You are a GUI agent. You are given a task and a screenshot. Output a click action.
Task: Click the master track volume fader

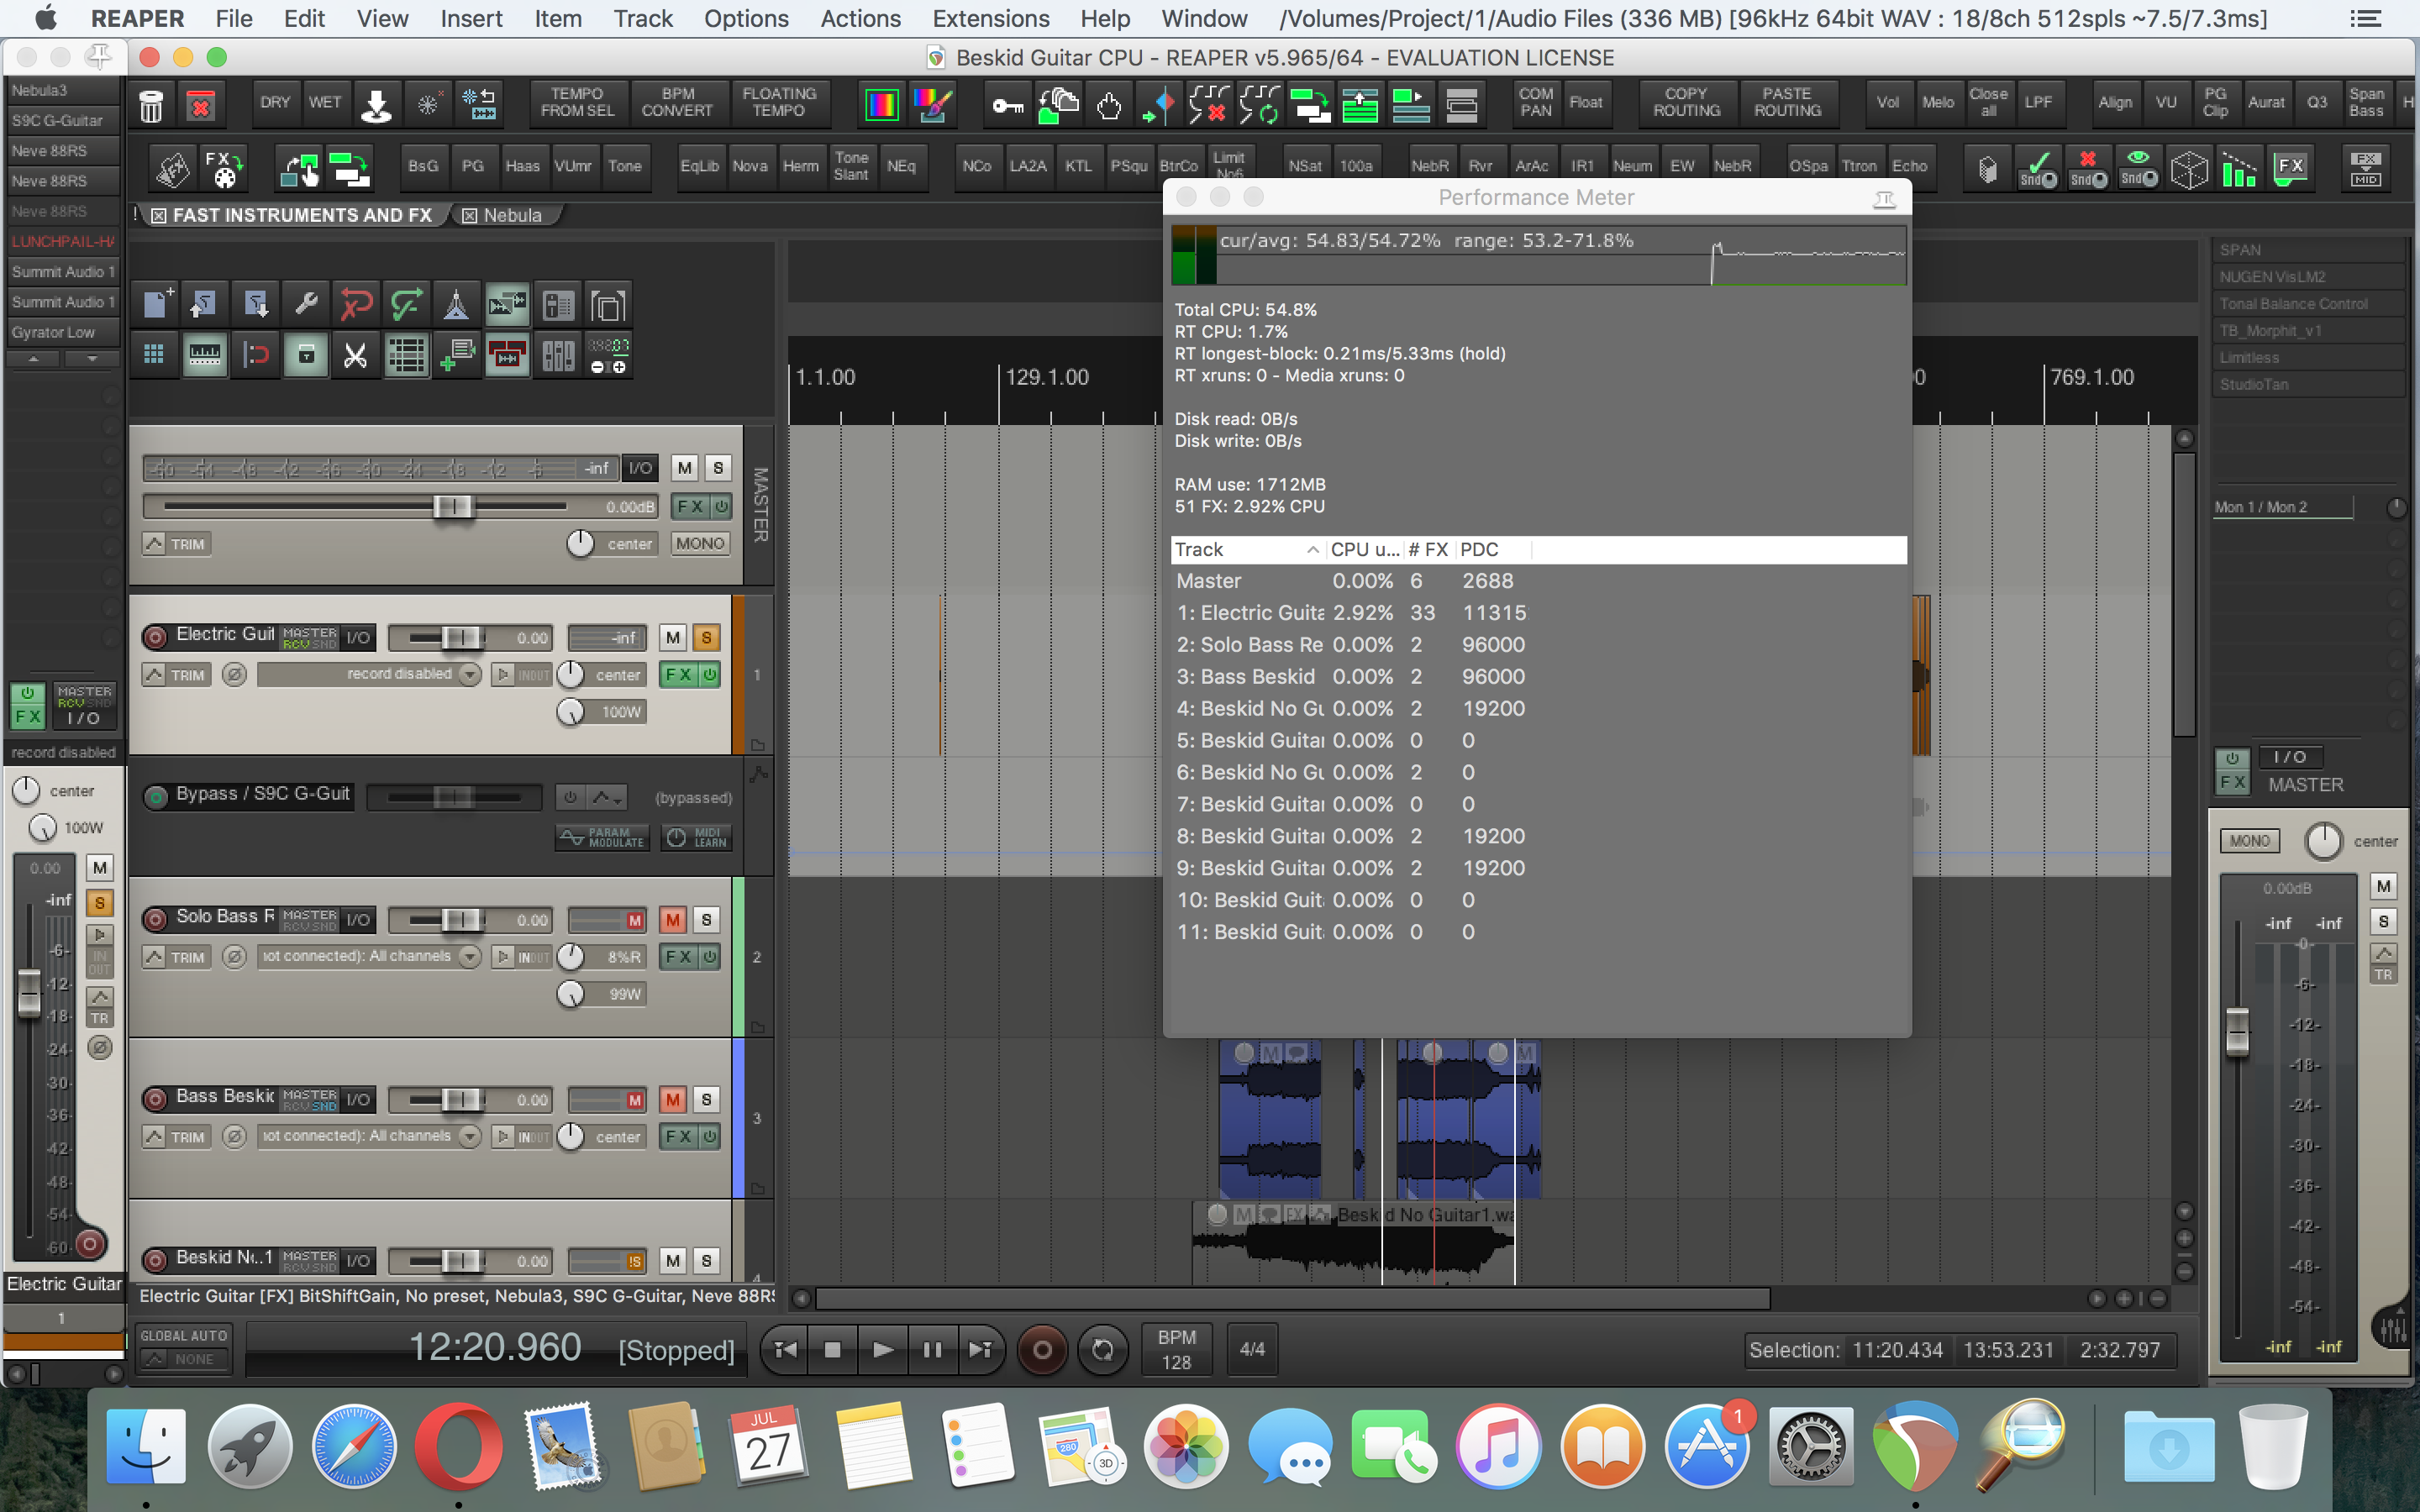(452, 507)
